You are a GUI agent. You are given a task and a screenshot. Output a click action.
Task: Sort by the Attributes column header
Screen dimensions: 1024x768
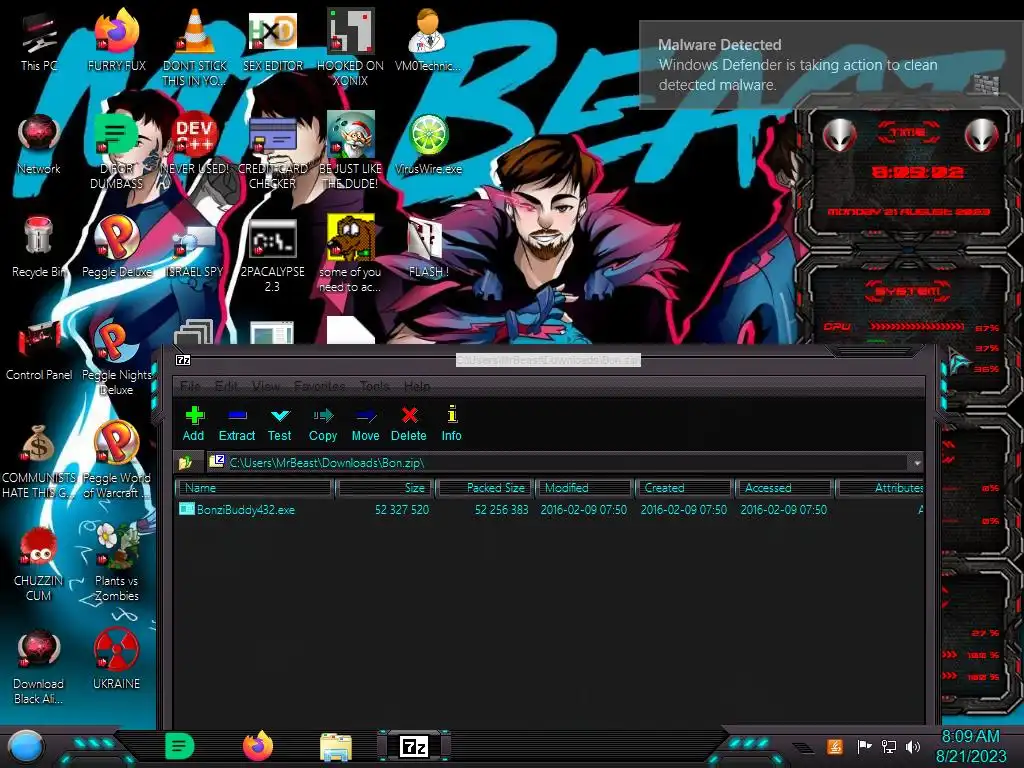[880, 488]
